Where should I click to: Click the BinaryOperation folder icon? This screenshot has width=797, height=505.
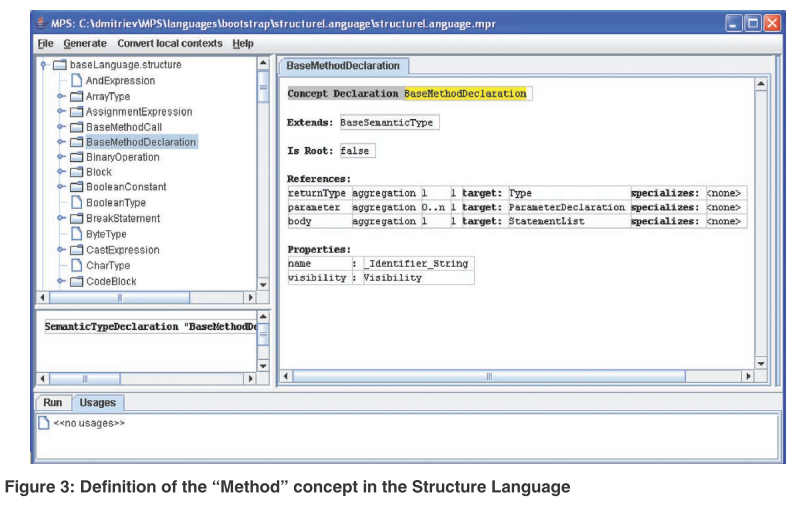point(76,157)
